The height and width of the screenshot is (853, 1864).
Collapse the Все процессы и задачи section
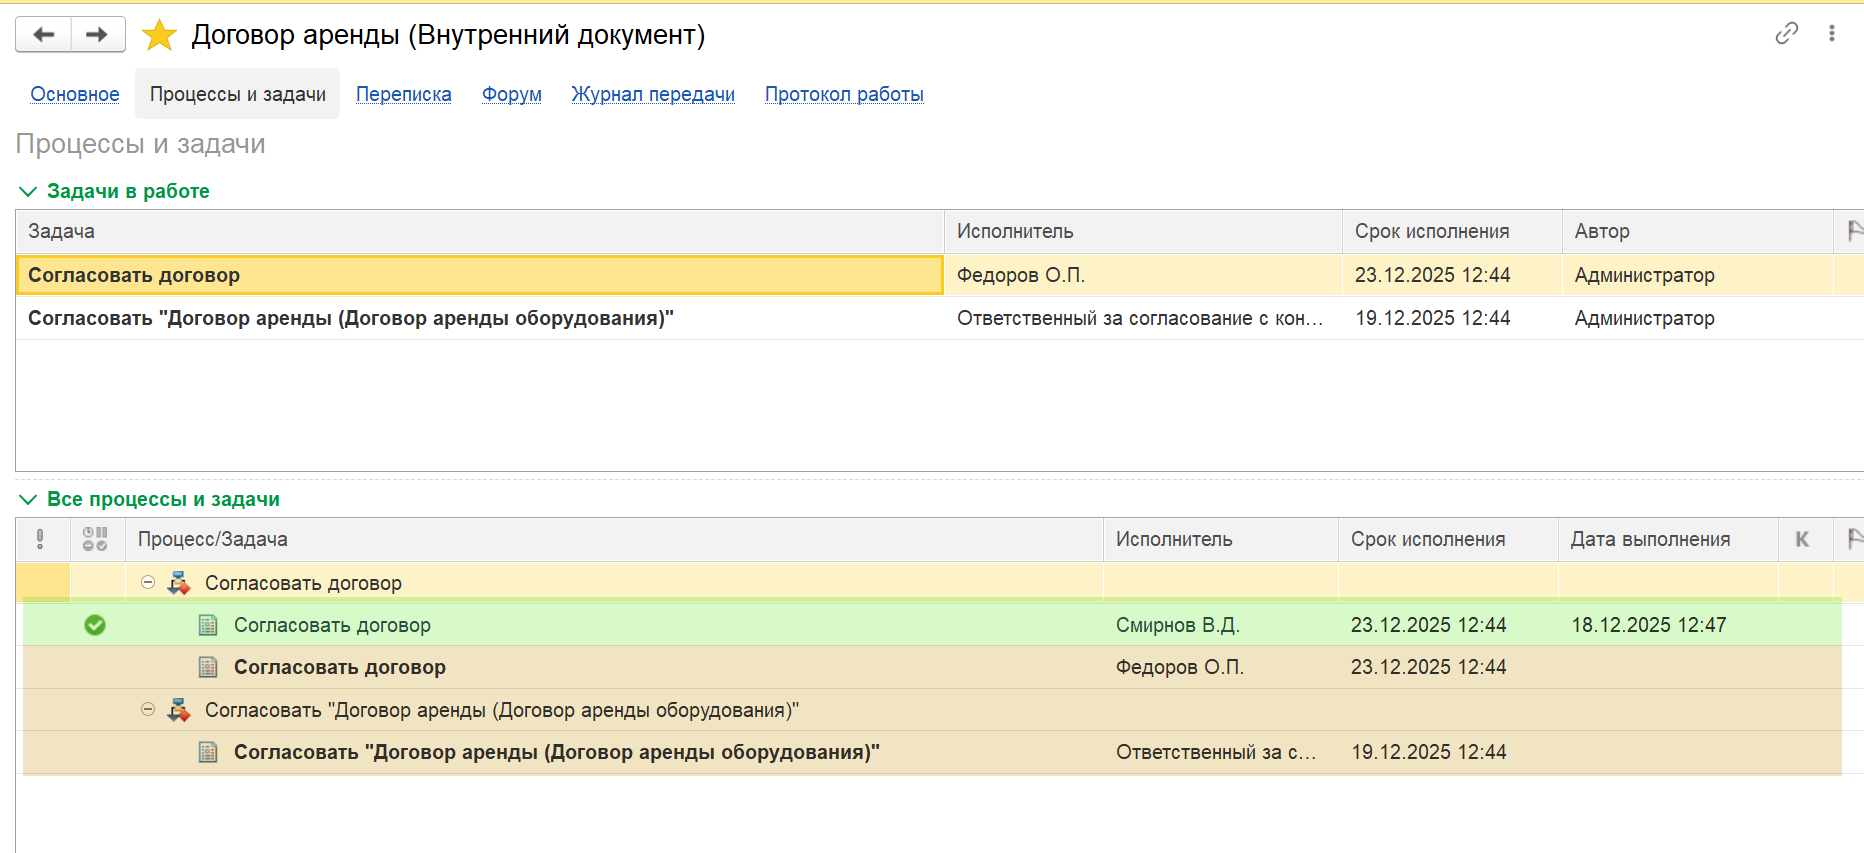point(28,499)
